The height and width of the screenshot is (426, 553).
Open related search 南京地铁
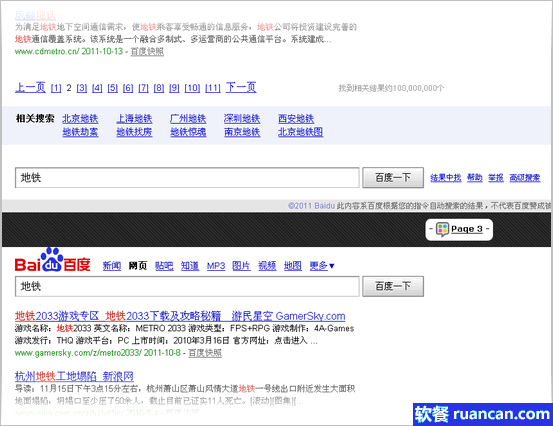[x=242, y=132]
